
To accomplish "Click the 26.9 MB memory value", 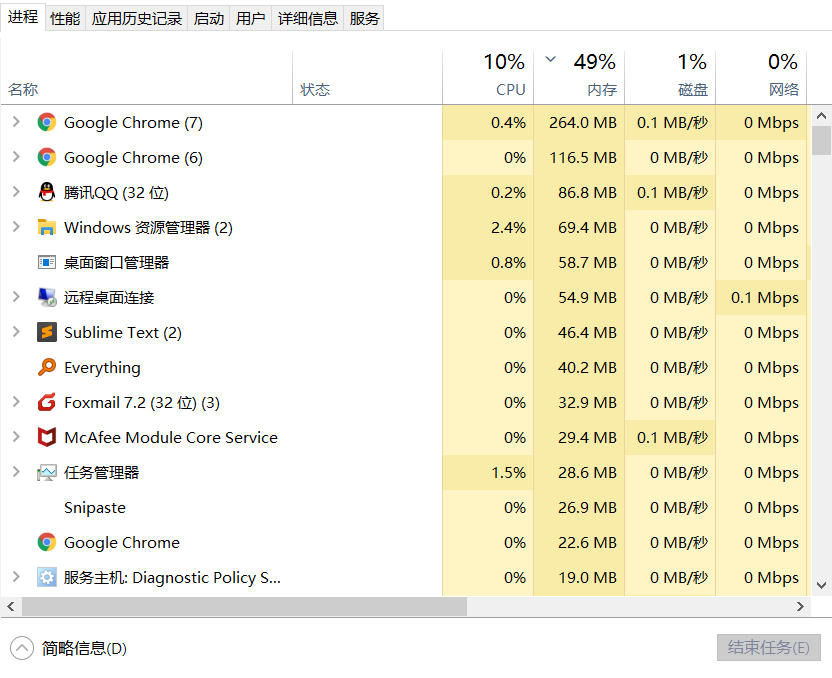I will (587, 508).
